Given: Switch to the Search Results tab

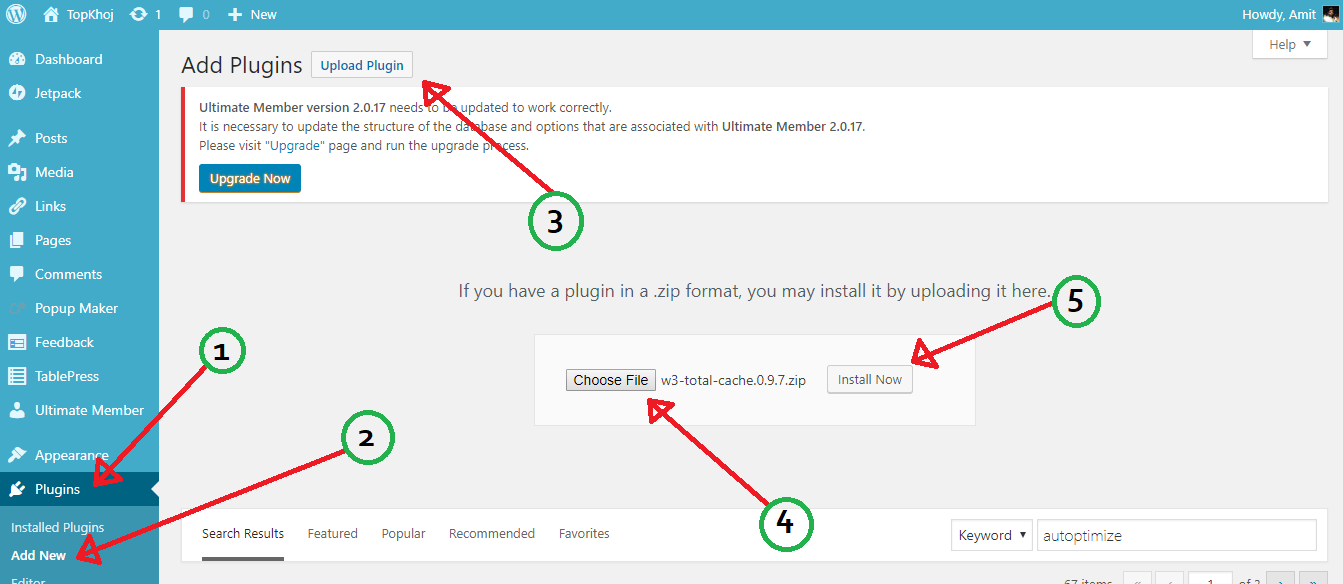Looking at the screenshot, I should 243,534.
